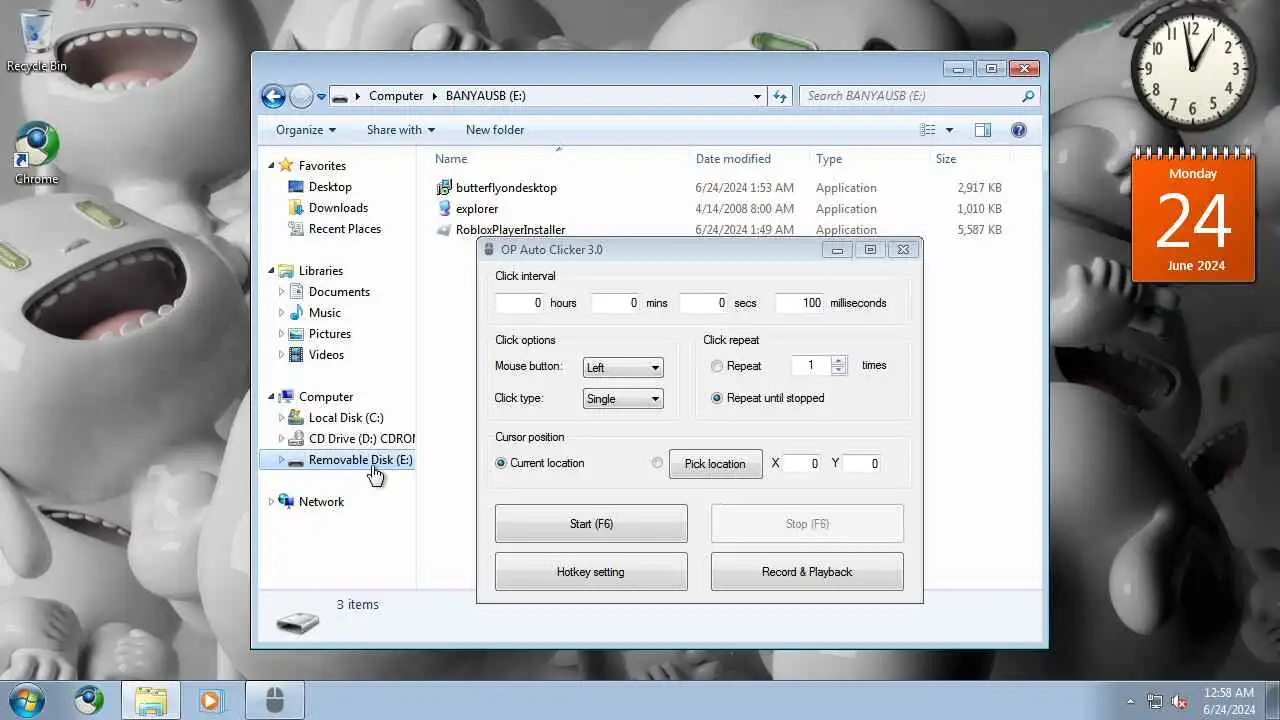
Task: Open Chrome from the taskbar
Action: click(x=89, y=700)
